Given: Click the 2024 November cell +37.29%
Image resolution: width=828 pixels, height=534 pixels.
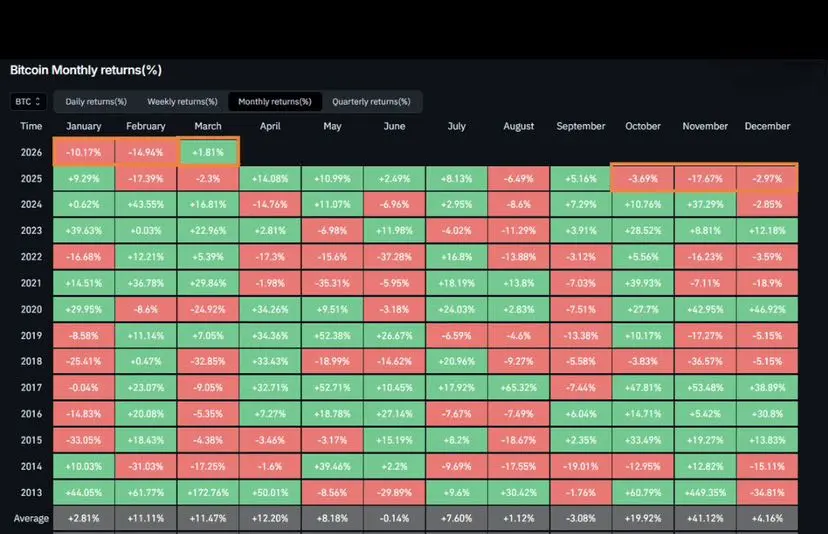Looking at the screenshot, I should tap(705, 204).
